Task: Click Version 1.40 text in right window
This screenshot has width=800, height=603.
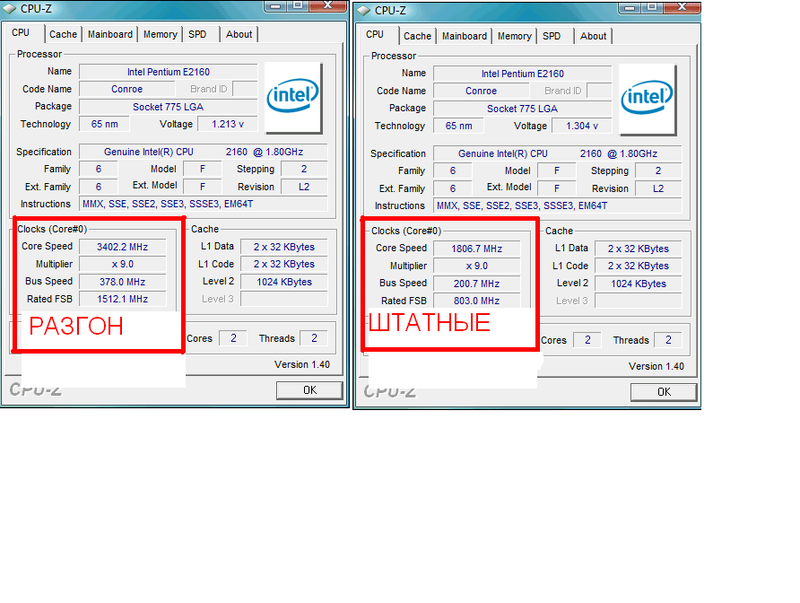Action: click(656, 366)
